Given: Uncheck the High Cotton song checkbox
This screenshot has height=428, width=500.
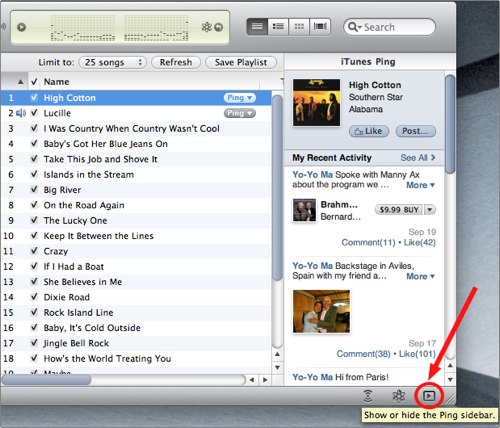Looking at the screenshot, I should pyautogui.click(x=34, y=97).
